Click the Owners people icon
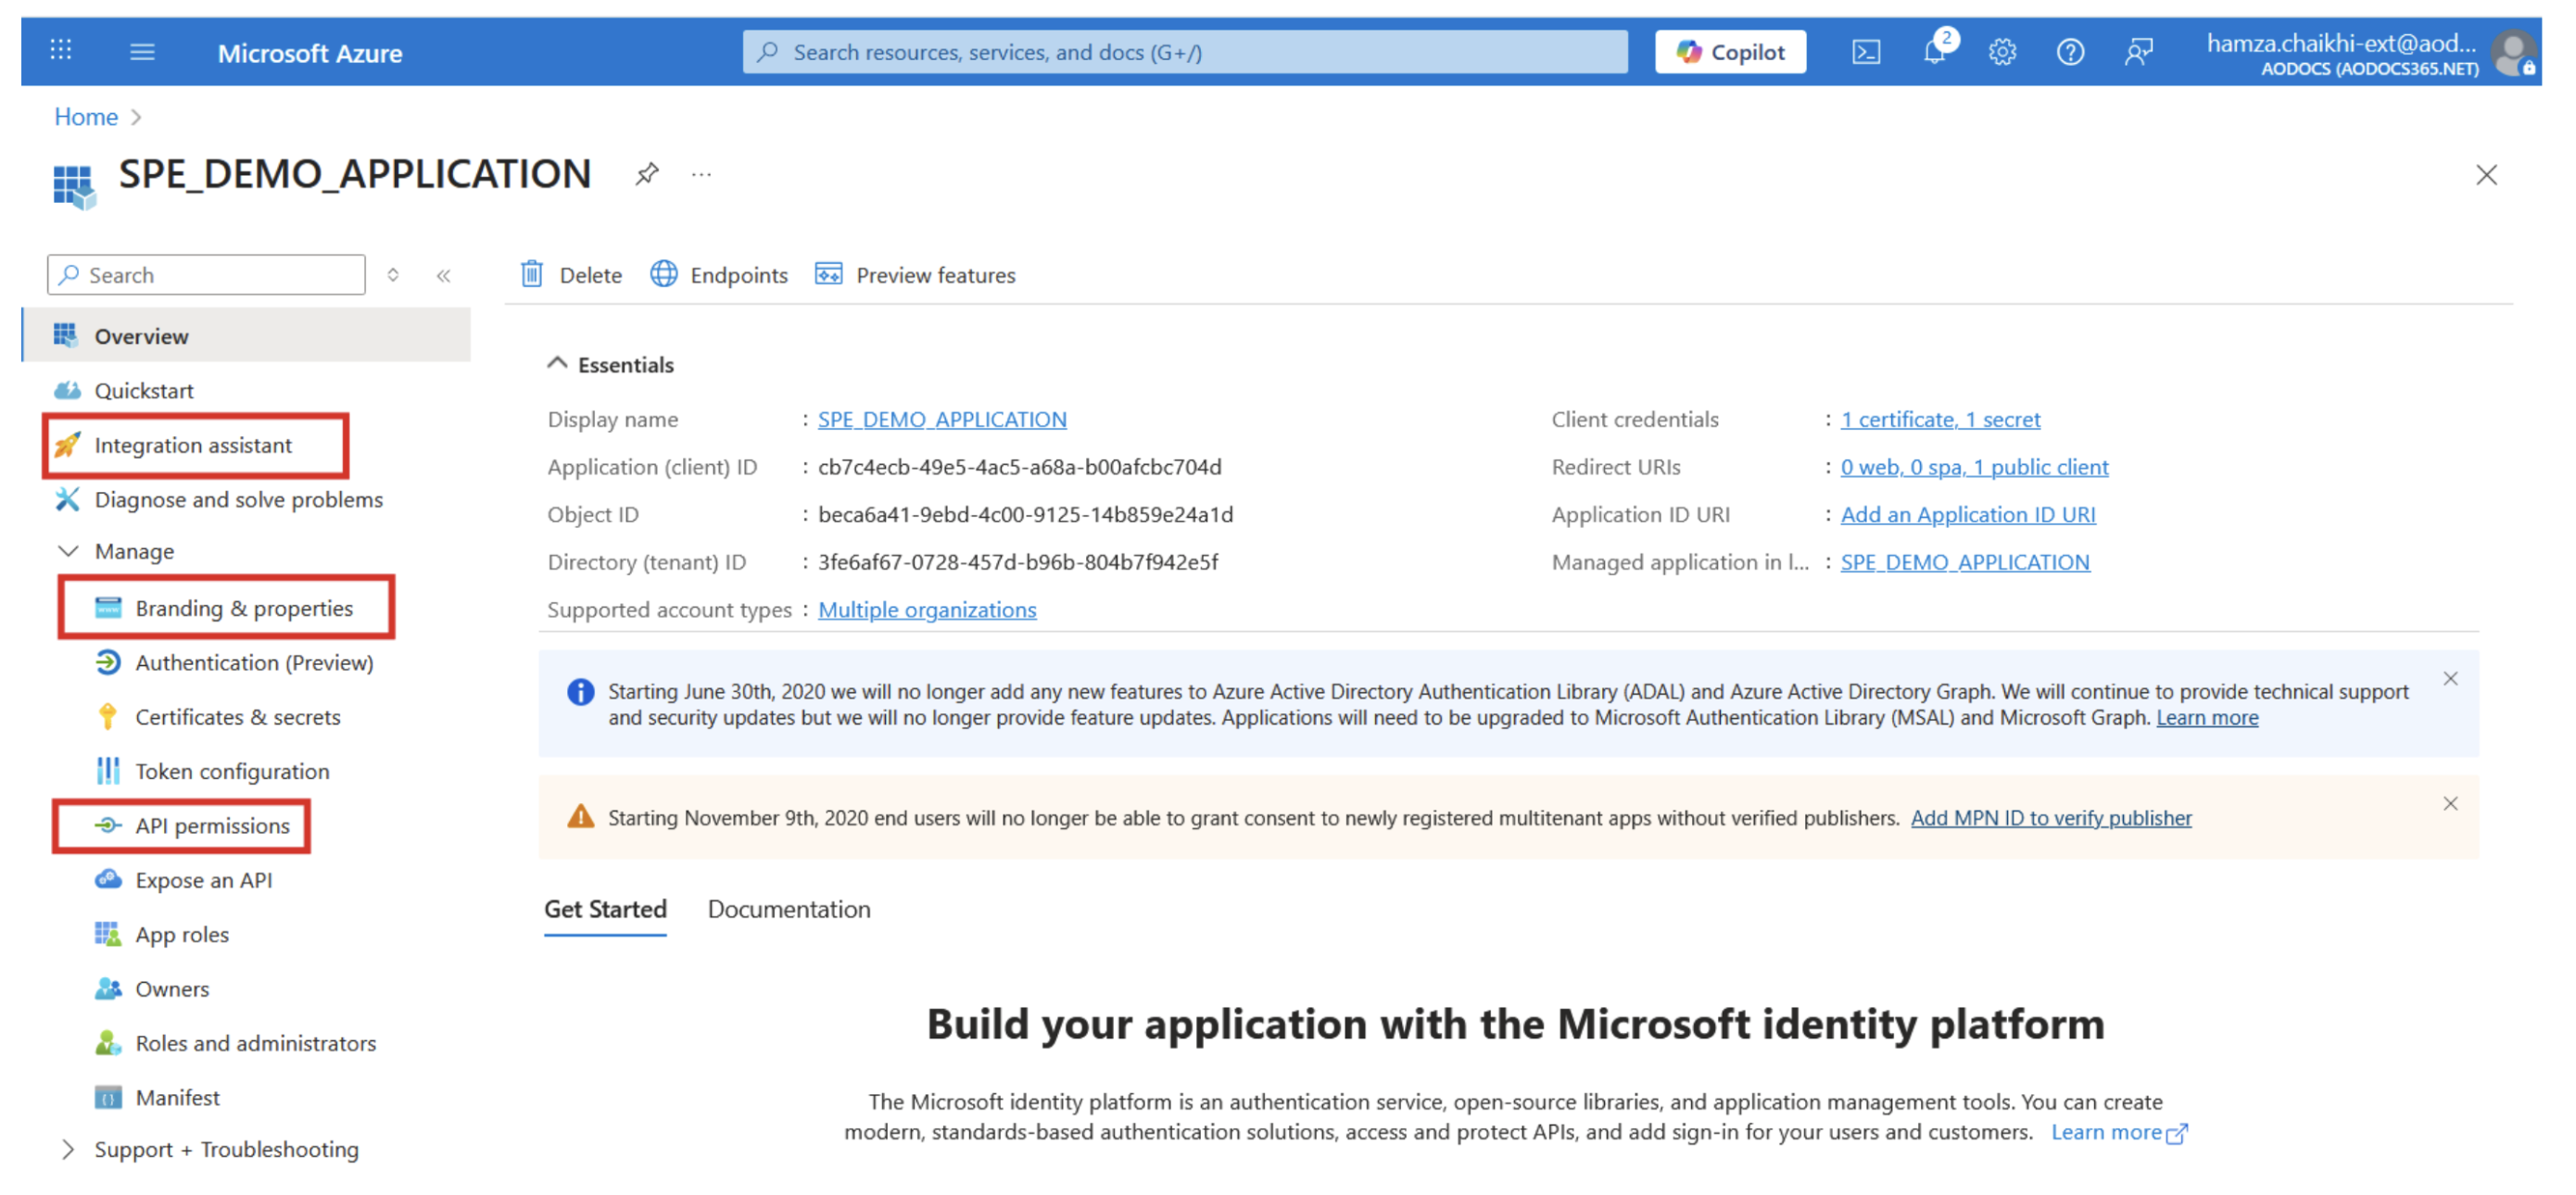The height and width of the screenshot is (1195, 2576). [108, 989]
